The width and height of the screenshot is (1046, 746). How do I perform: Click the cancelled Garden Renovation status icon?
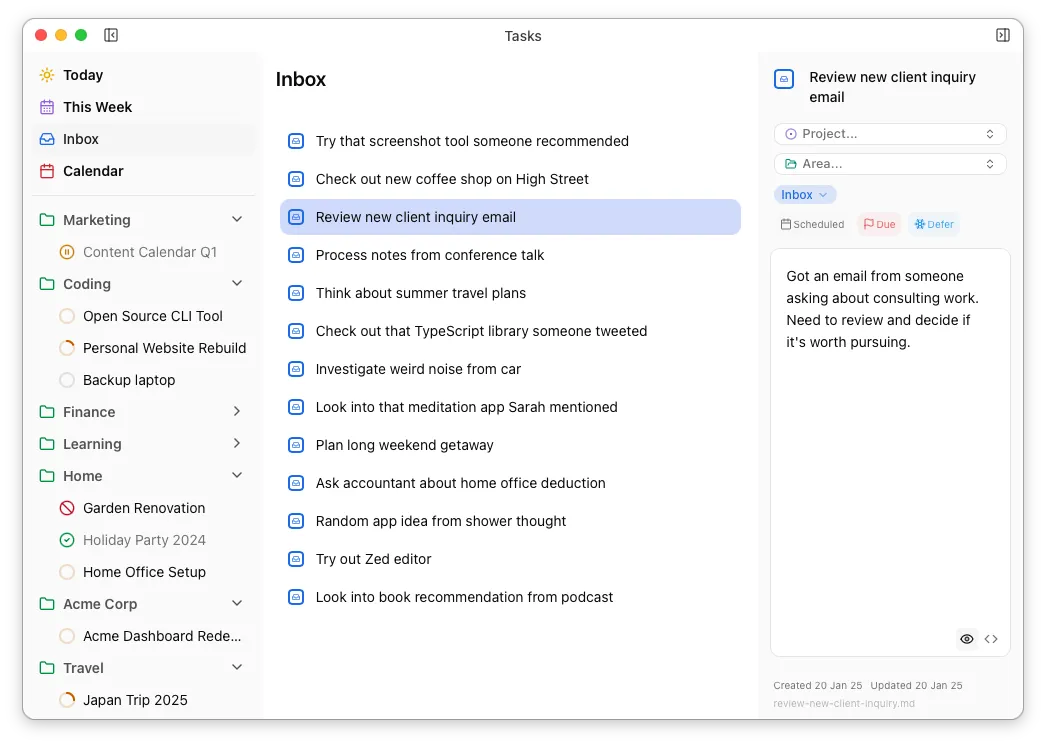[x=67, y=508]
